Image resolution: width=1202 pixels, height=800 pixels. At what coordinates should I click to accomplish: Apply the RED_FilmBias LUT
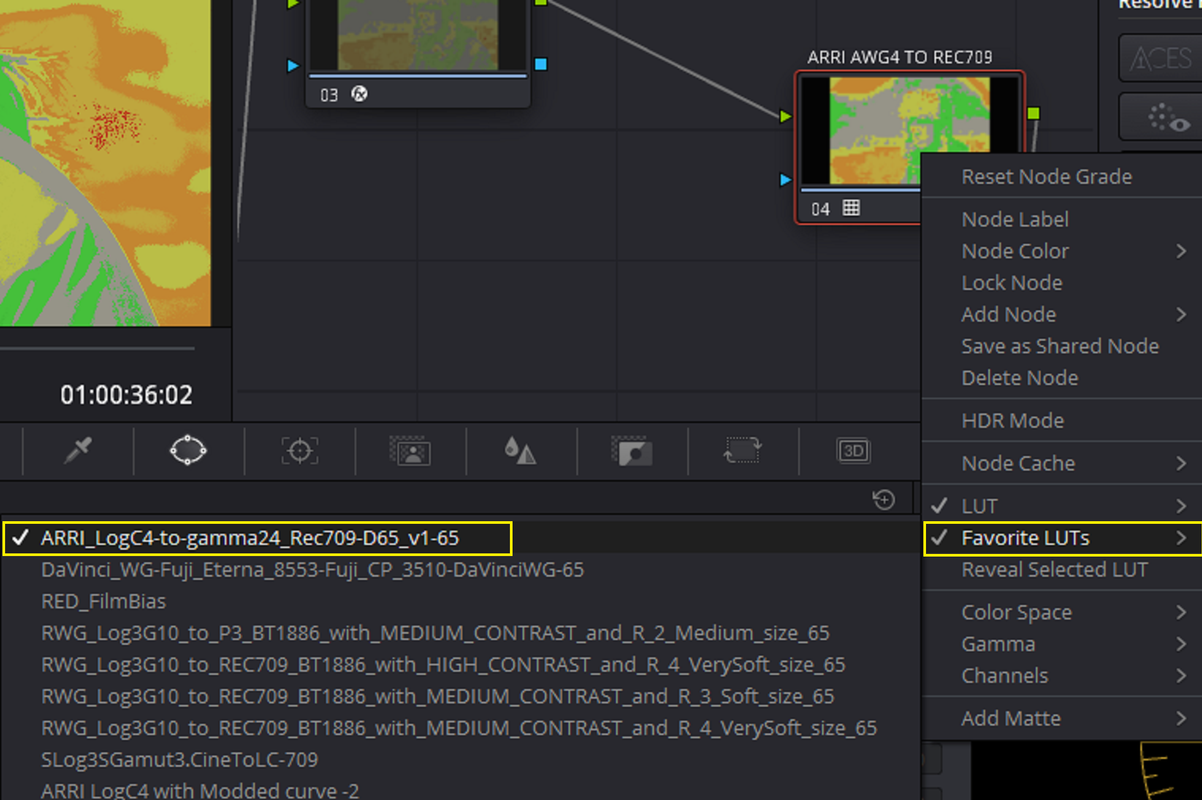(104, 602)
